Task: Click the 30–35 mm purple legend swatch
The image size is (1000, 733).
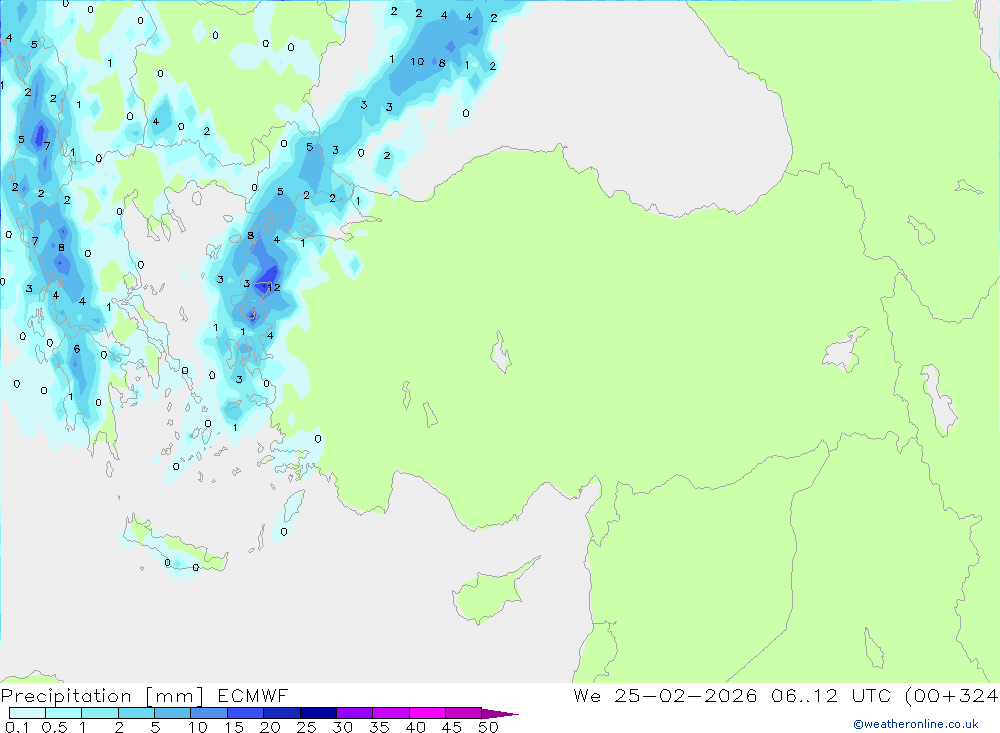Action: click(354, 713)
